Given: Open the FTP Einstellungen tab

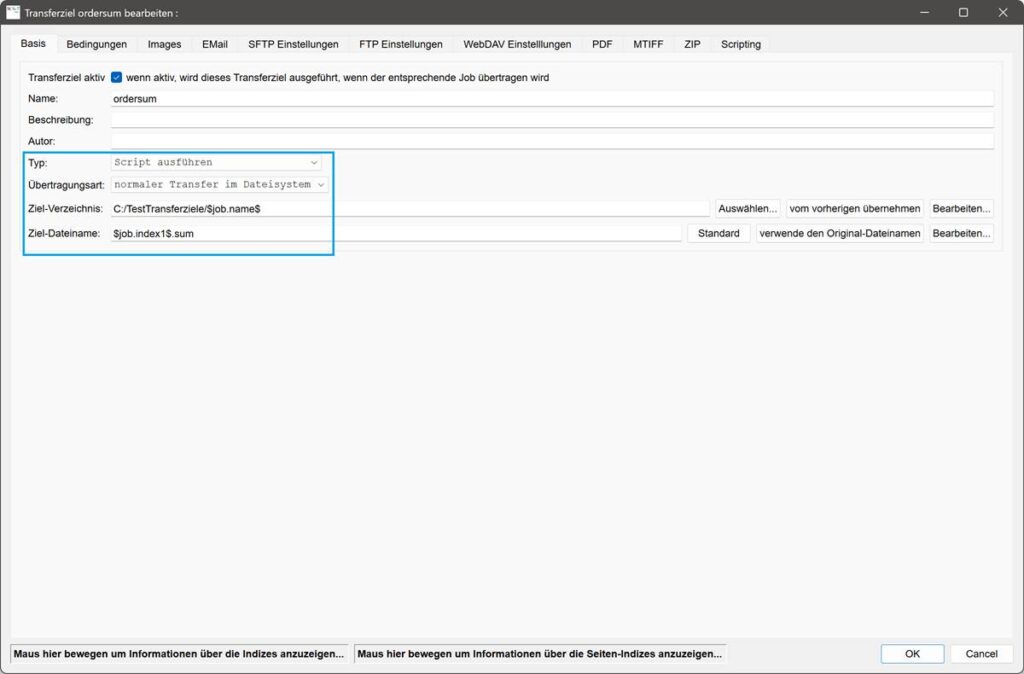Looking at the screenshot, I should pos(400,44).
